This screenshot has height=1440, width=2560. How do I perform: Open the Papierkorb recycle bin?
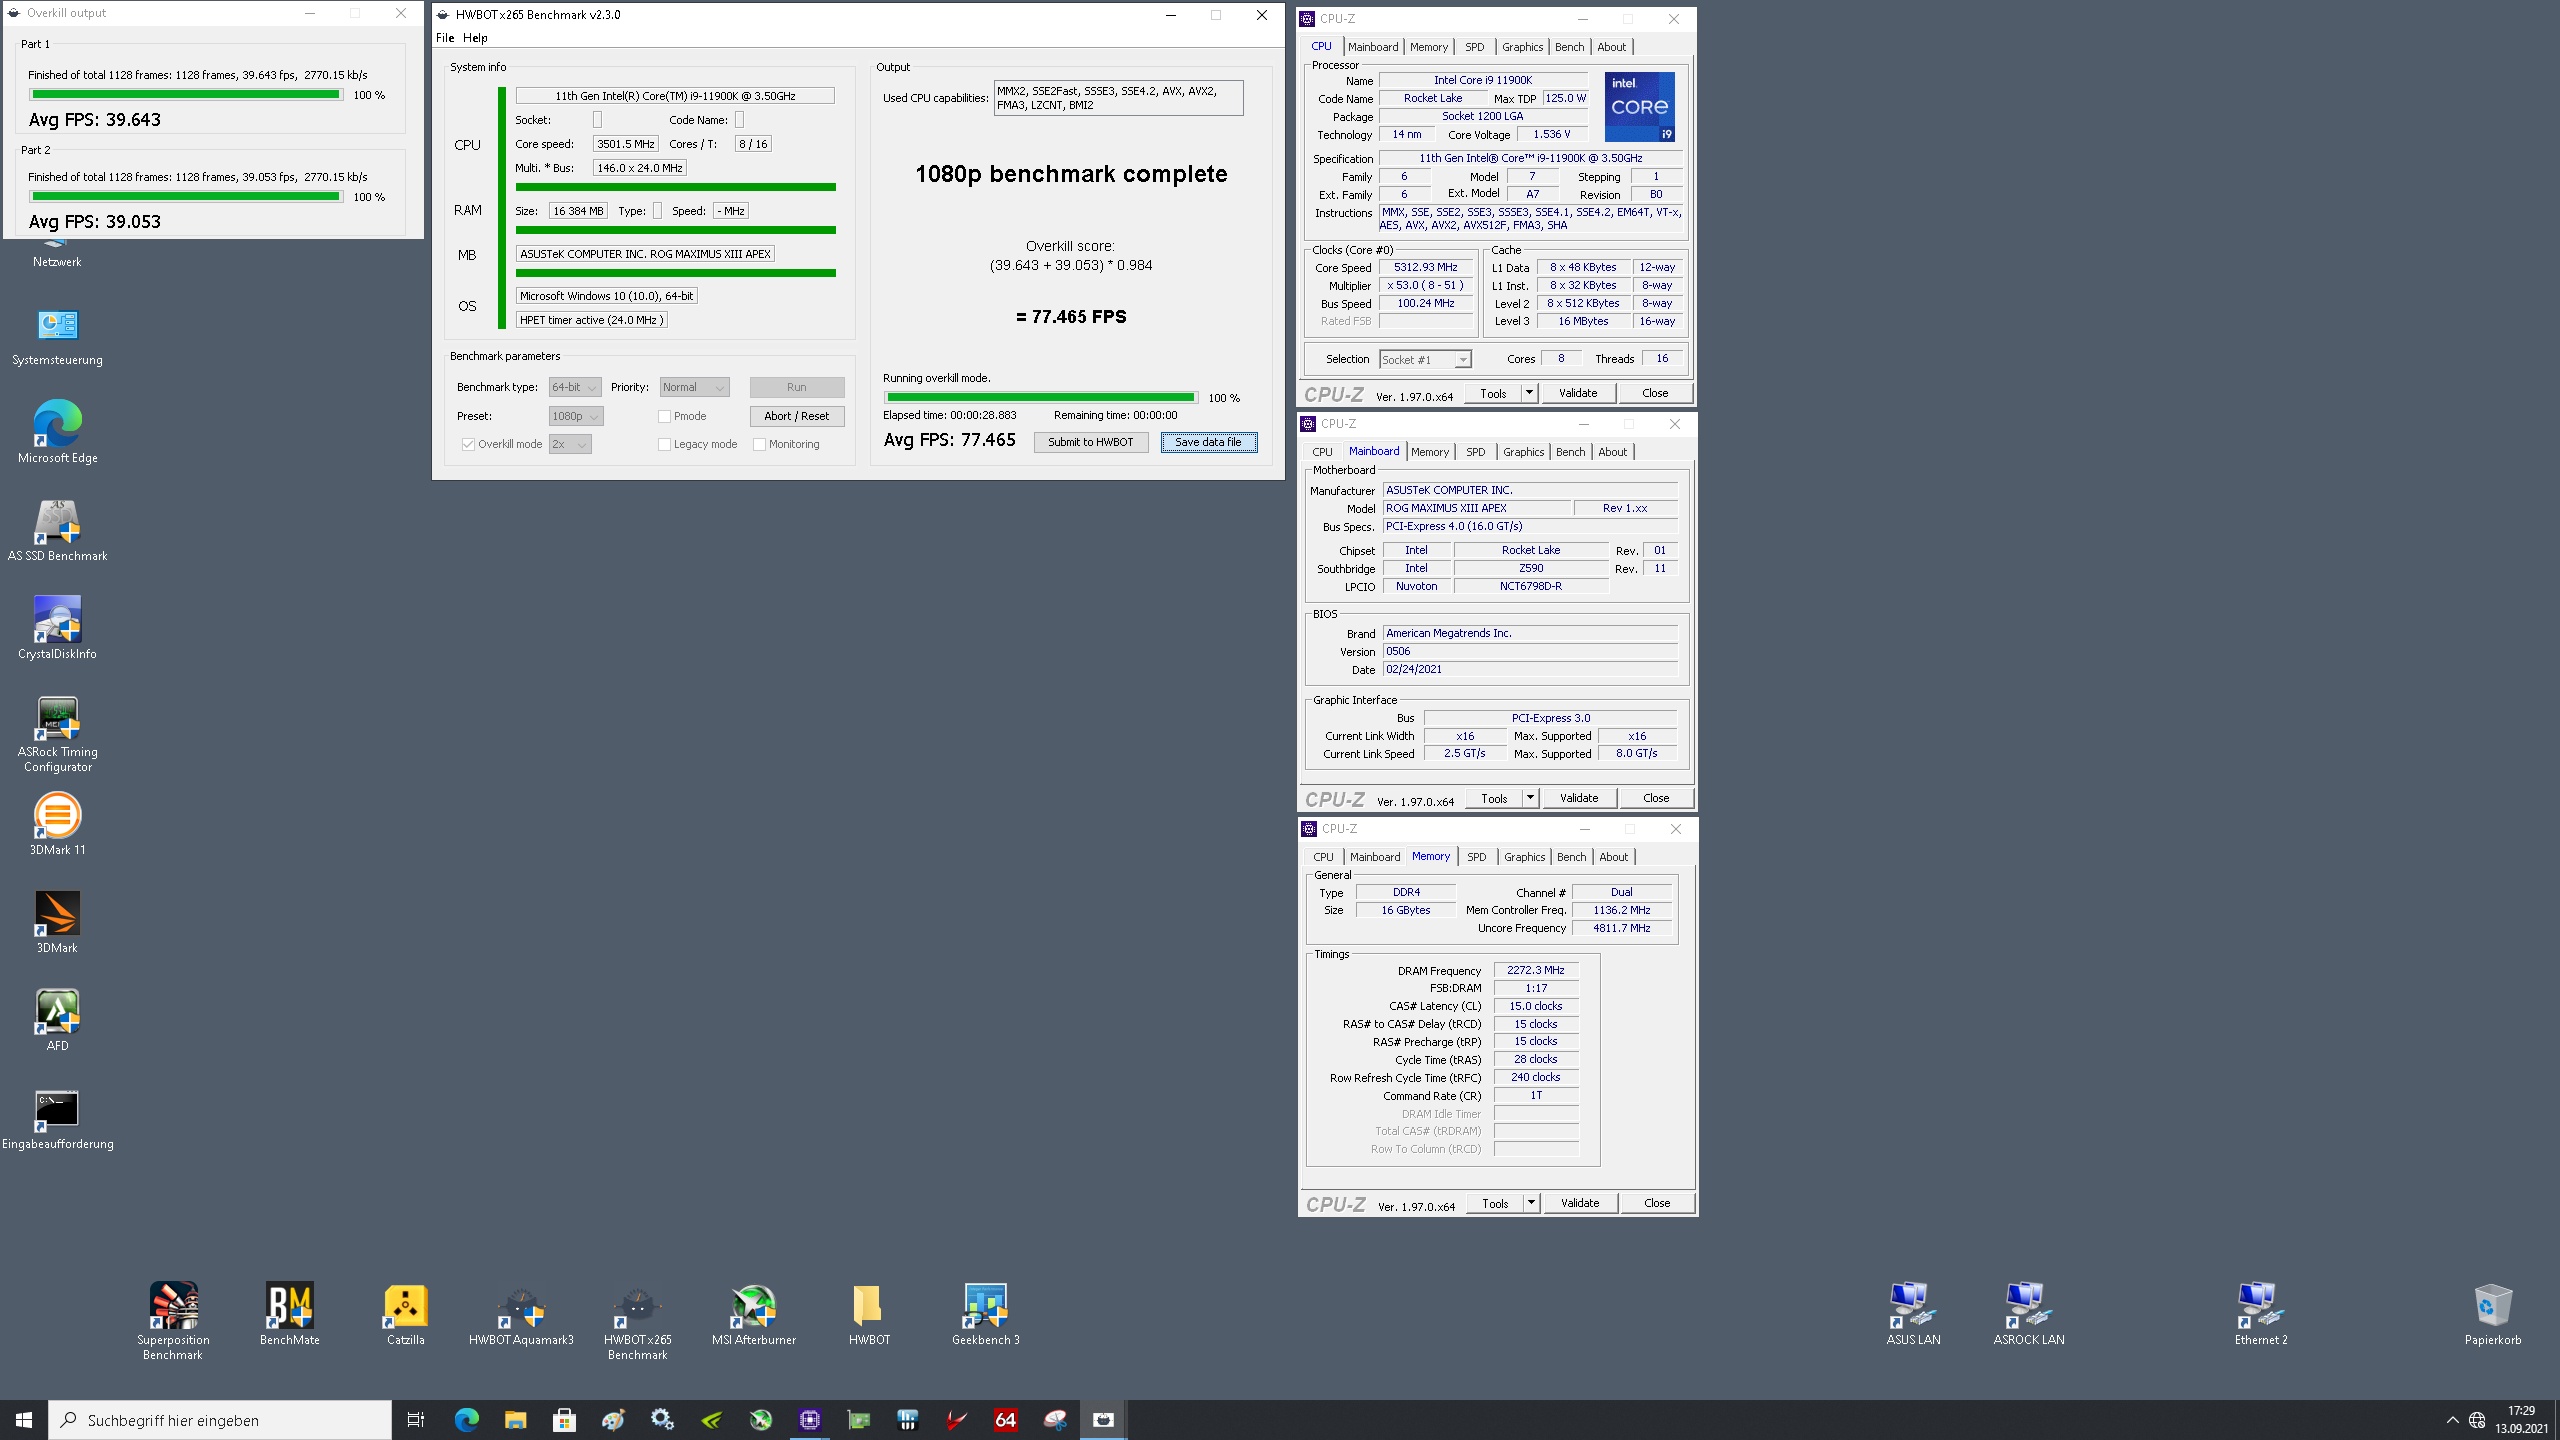tap(2492, 1314)
